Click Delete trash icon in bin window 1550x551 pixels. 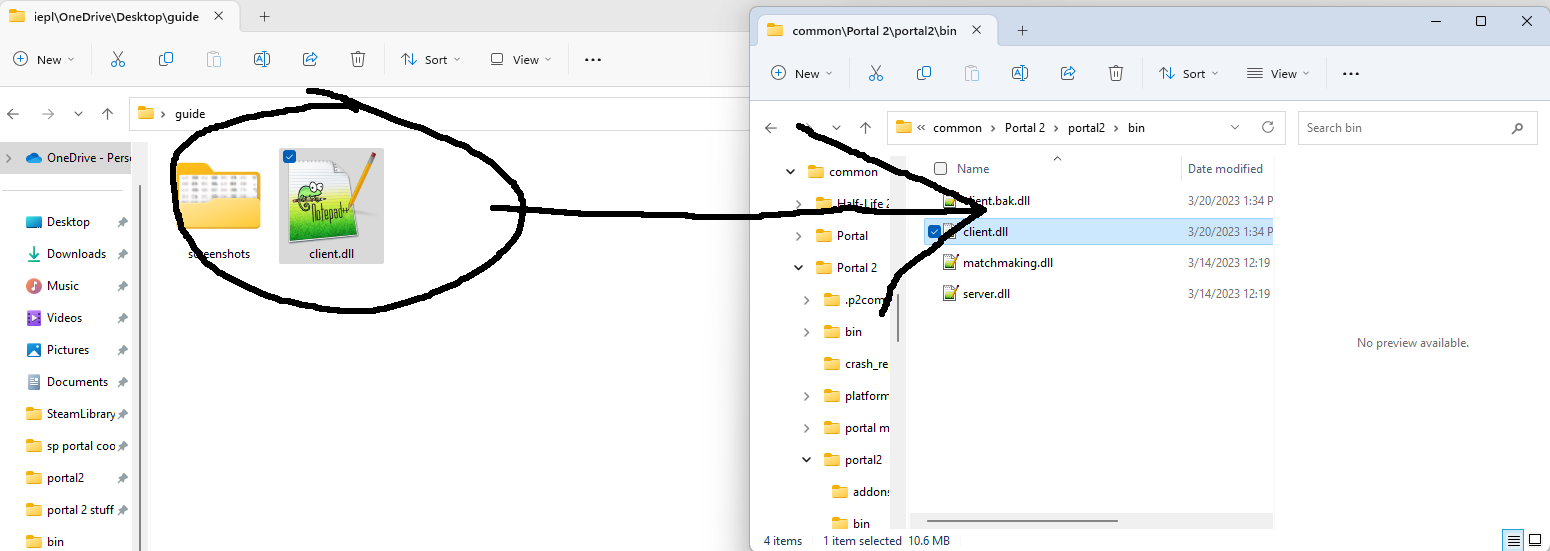click(1116, 74)
